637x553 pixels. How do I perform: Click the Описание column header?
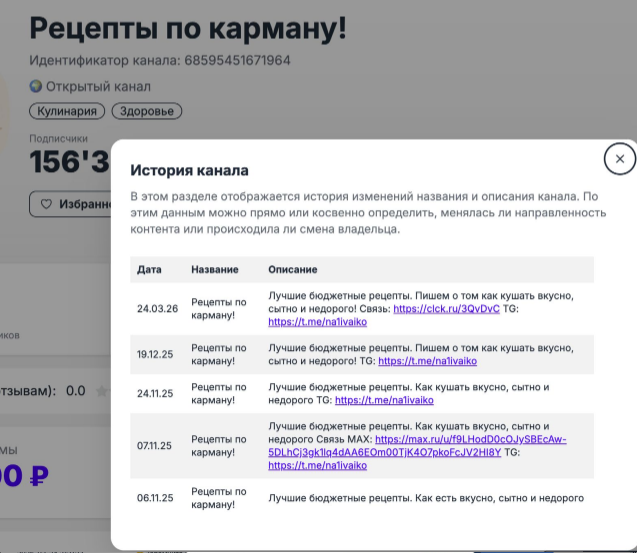pyautogui.click(x=292, y=270)
